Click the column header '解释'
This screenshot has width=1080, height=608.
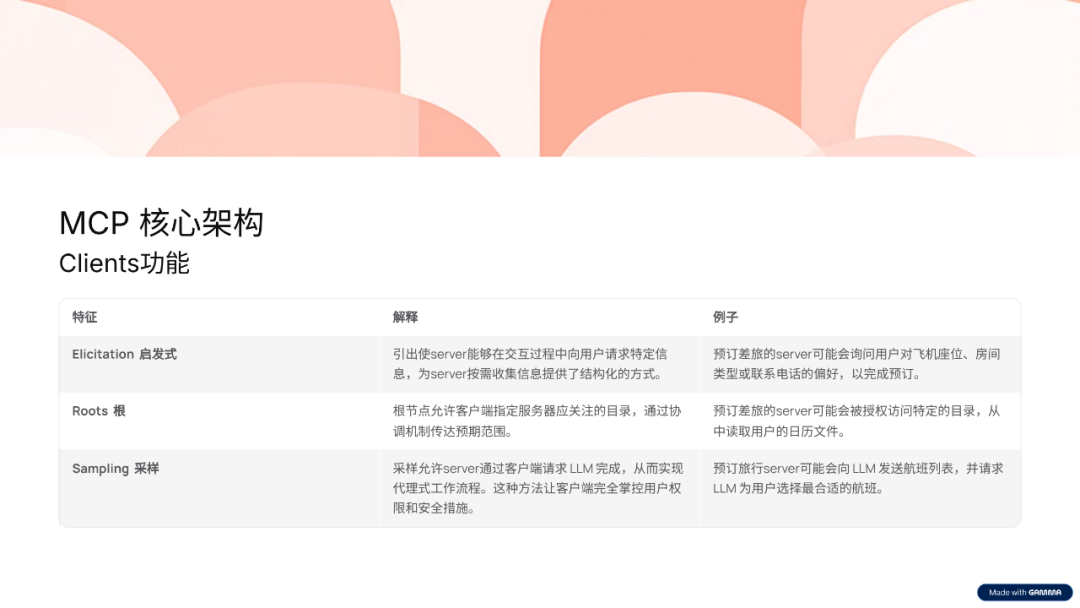(x=405, y=317)
